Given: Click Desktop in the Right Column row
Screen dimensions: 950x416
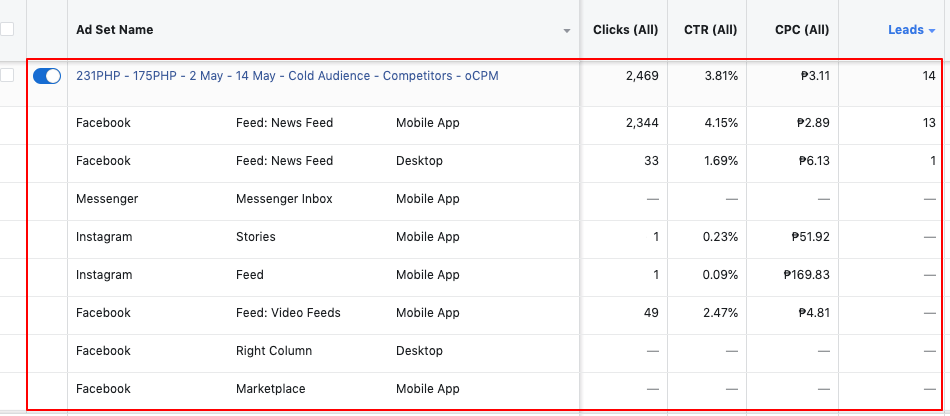Looking at the screenshot, I should 419,351.
